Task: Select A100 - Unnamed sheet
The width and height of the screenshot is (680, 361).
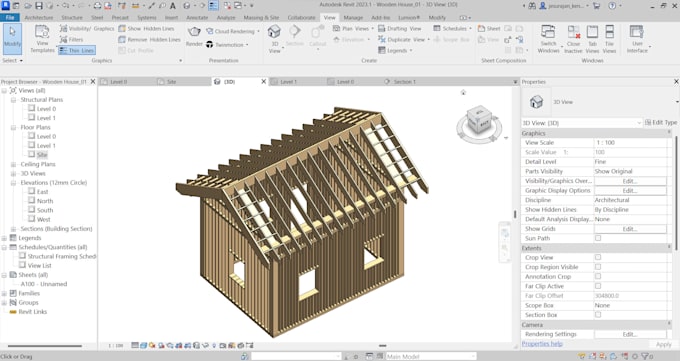Action: [44, 284]
